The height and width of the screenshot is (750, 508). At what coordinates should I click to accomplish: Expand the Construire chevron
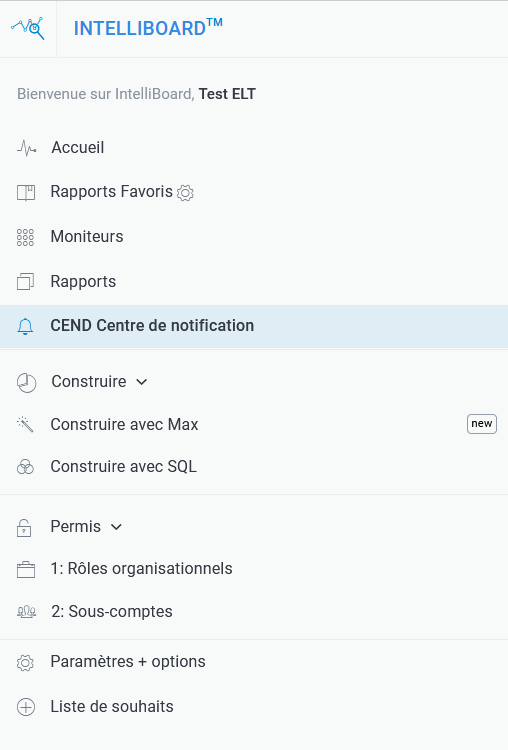click(142, 382)
